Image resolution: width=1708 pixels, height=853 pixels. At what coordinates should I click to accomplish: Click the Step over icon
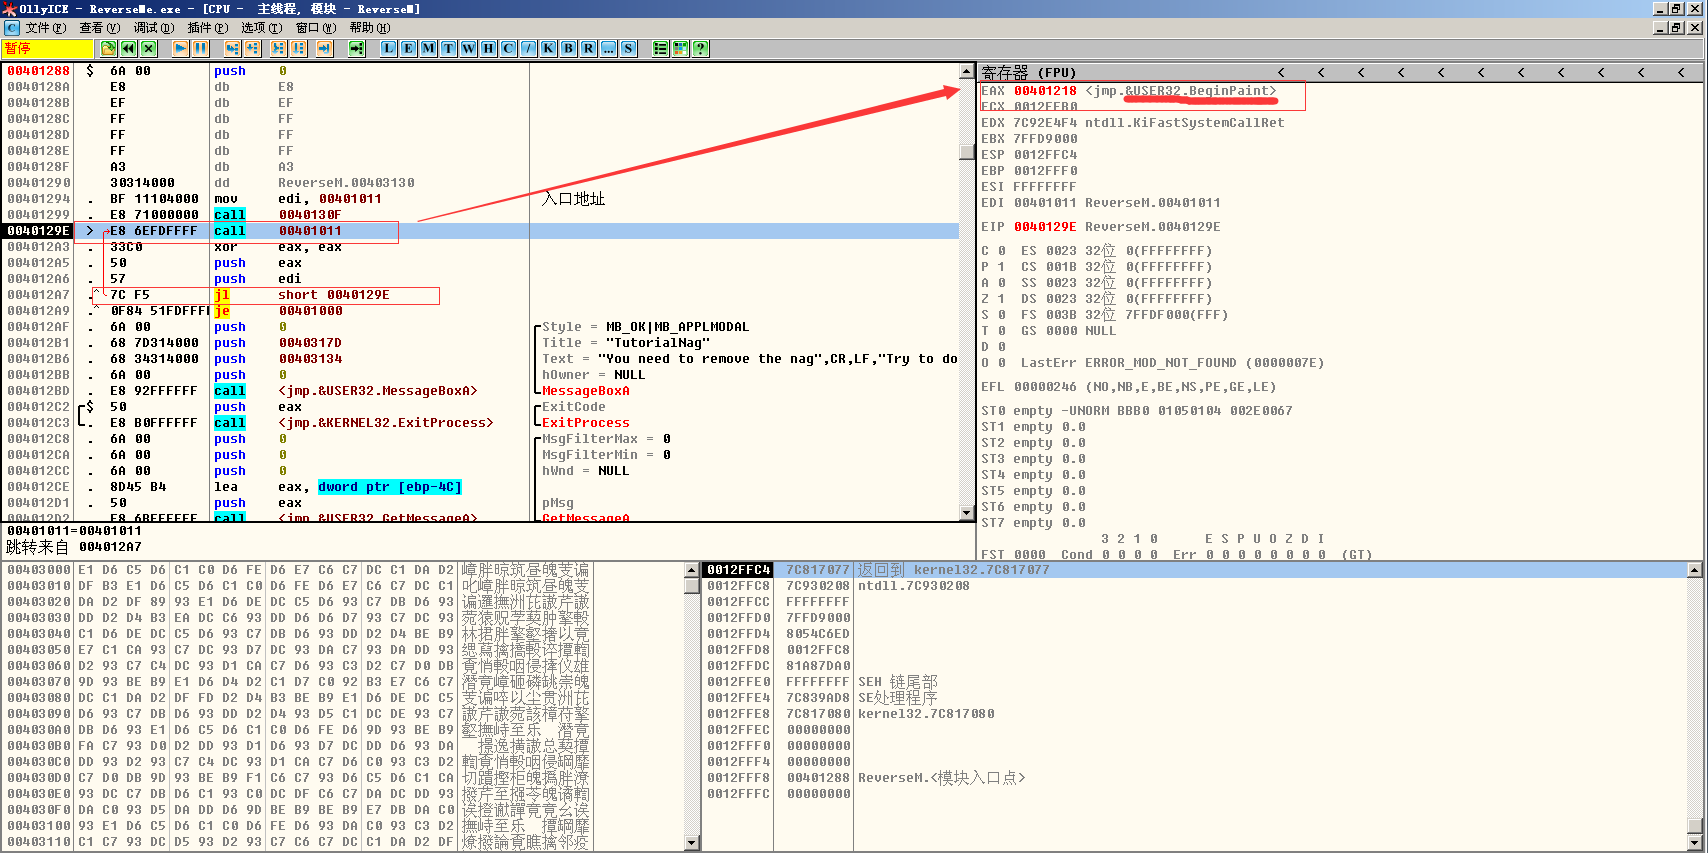(253, 48)
